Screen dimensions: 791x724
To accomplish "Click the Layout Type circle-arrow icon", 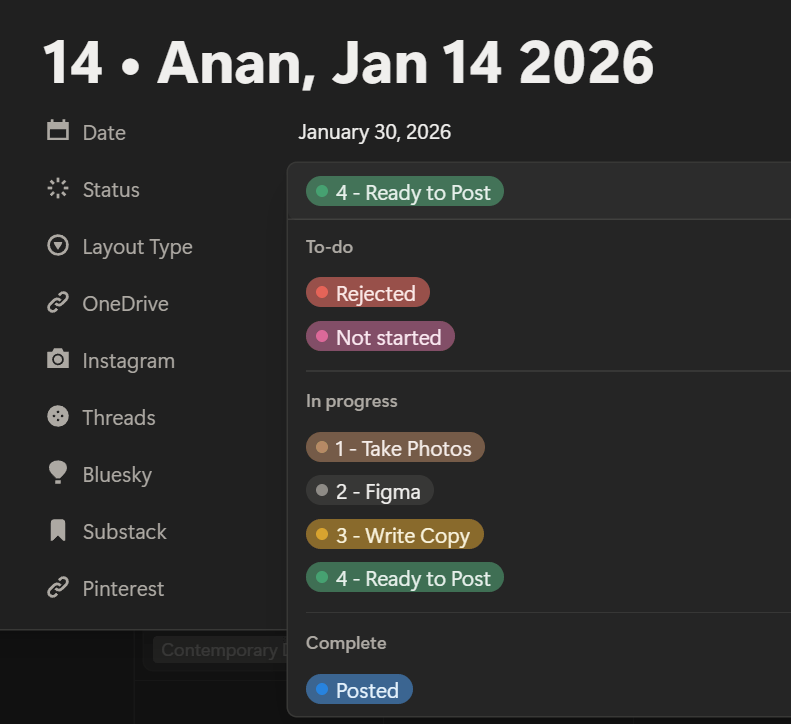I will click(58, 245).
